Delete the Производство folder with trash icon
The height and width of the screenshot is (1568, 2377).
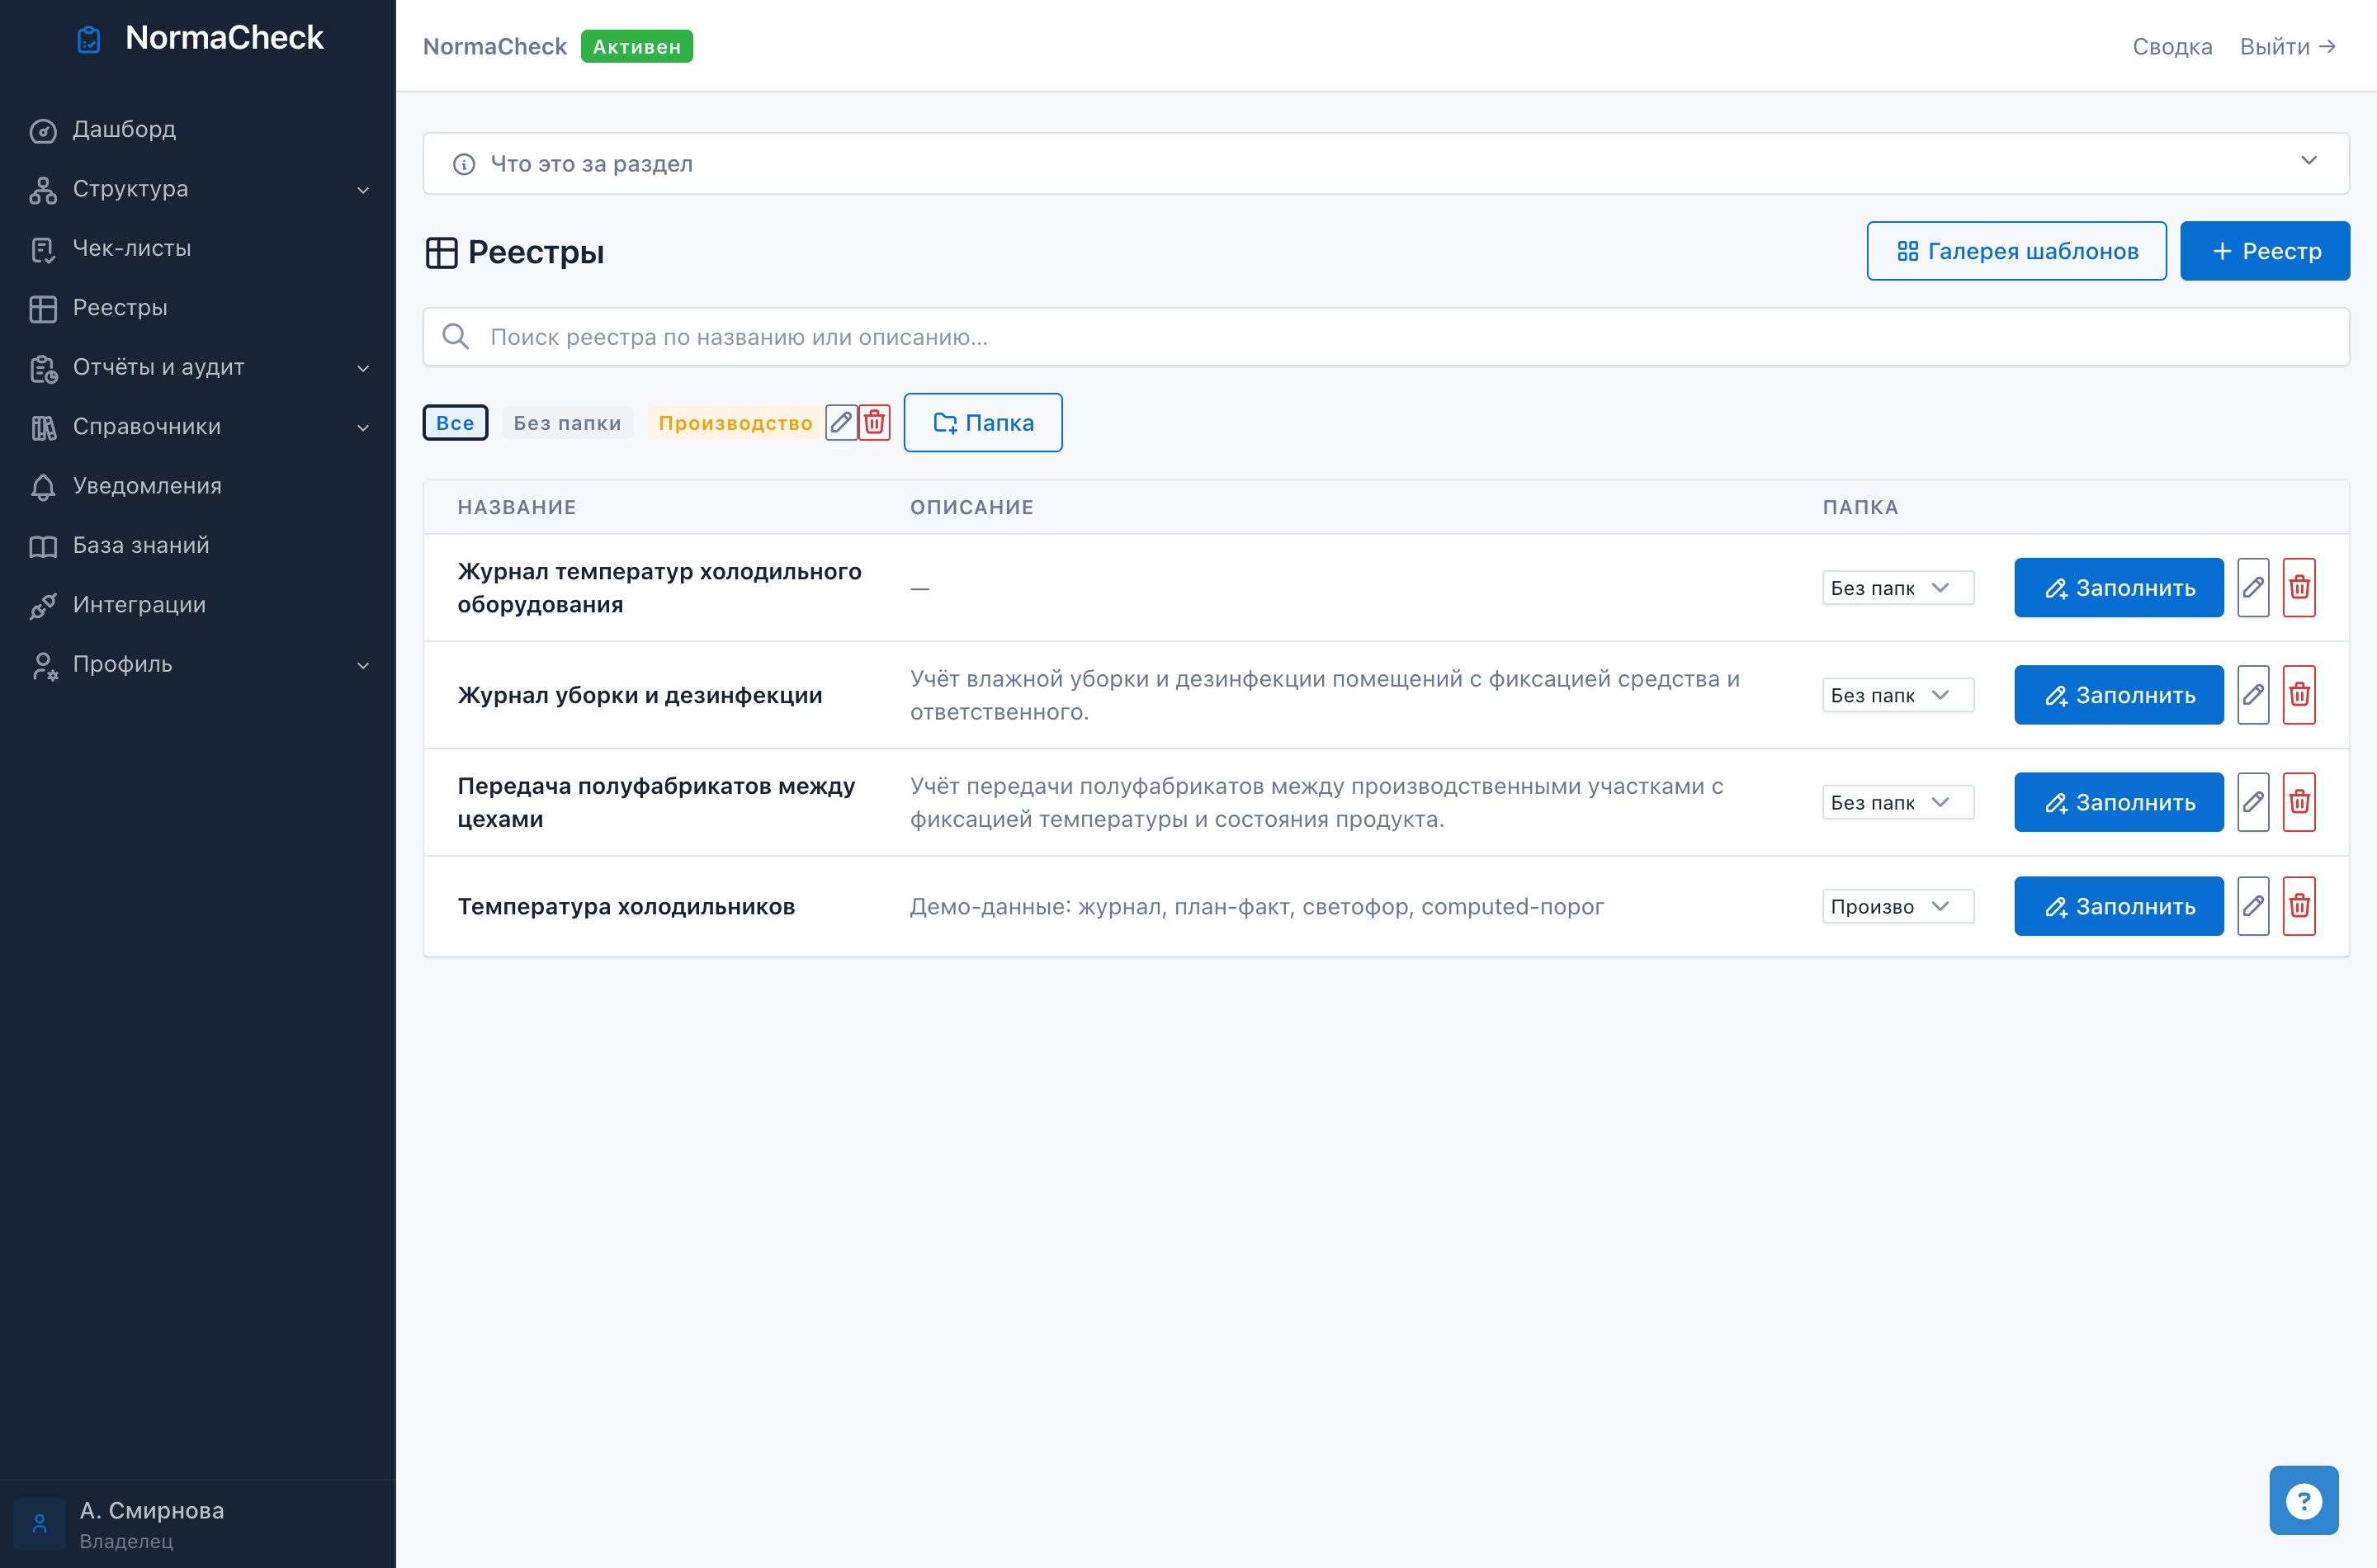(x=874, y=422)
